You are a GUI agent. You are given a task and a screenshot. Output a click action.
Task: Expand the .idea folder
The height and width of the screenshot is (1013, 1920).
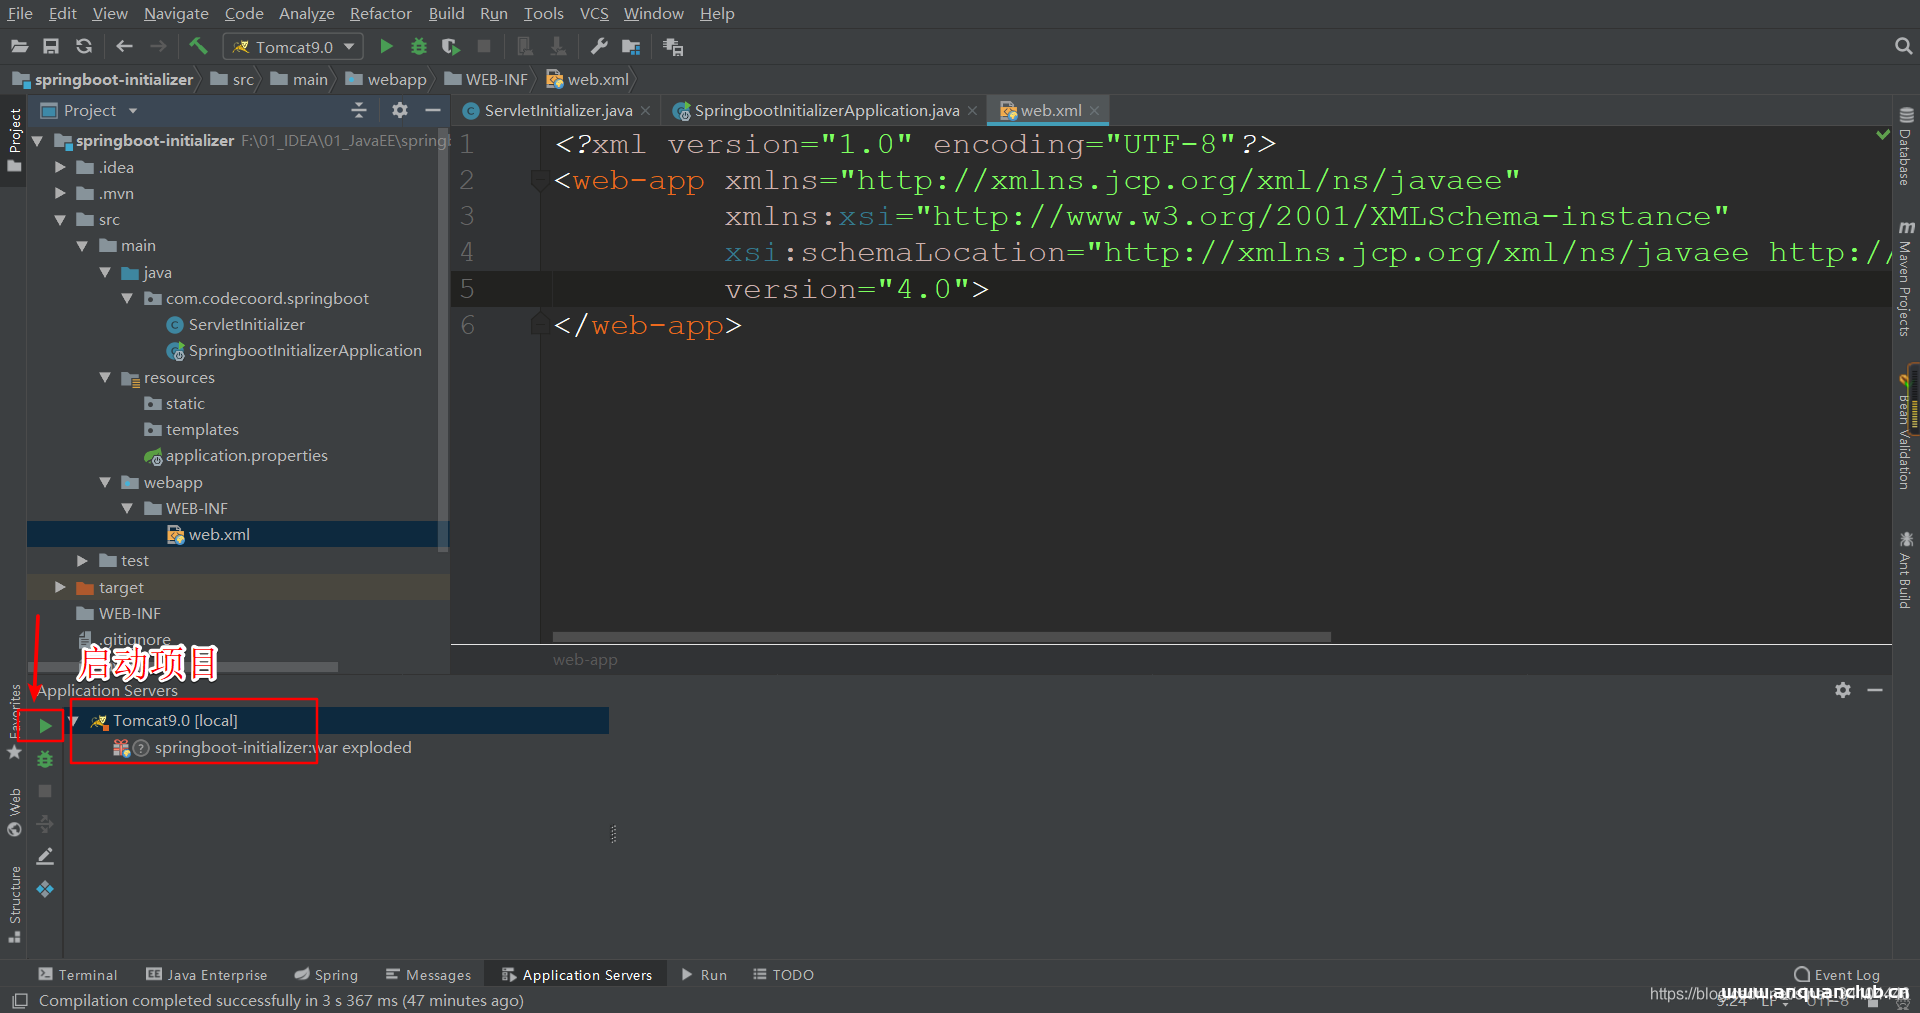[x=60, y=167]
